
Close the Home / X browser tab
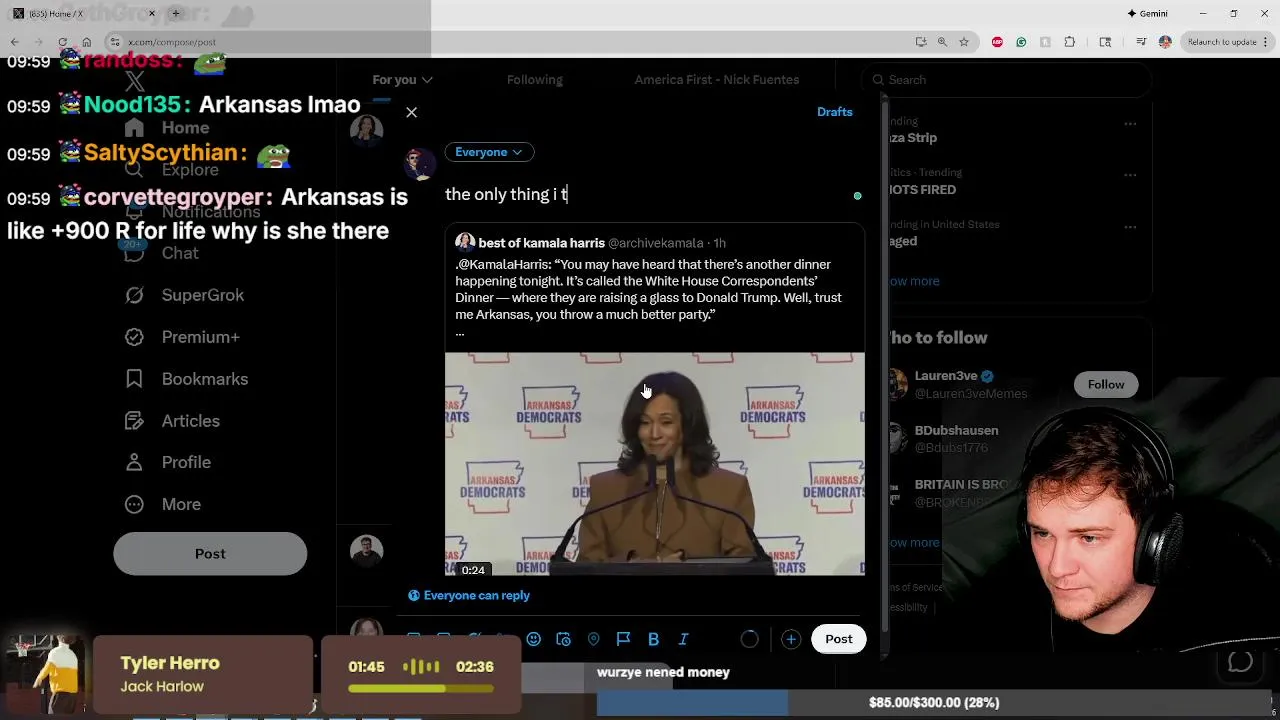click(x=152, y=14)
